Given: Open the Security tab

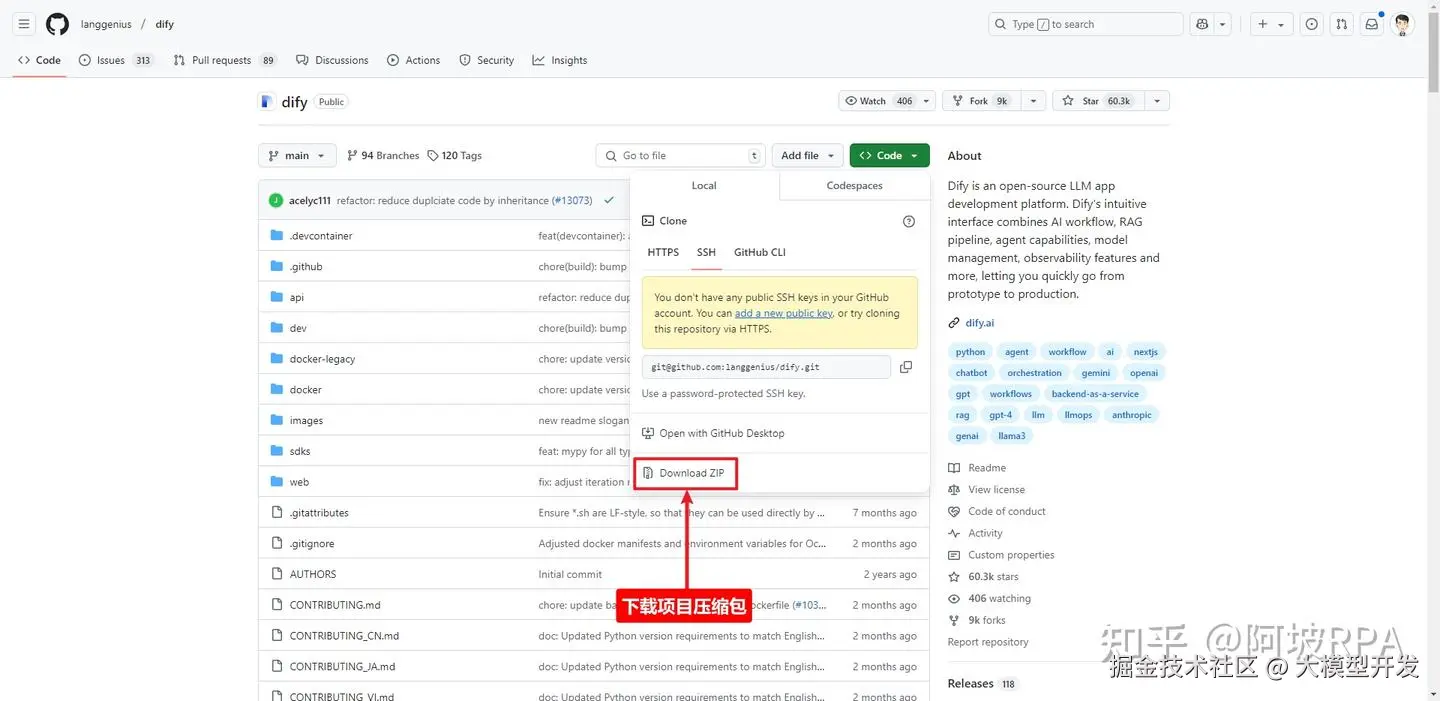Looking at the screenshot, I should pos(486,60).
